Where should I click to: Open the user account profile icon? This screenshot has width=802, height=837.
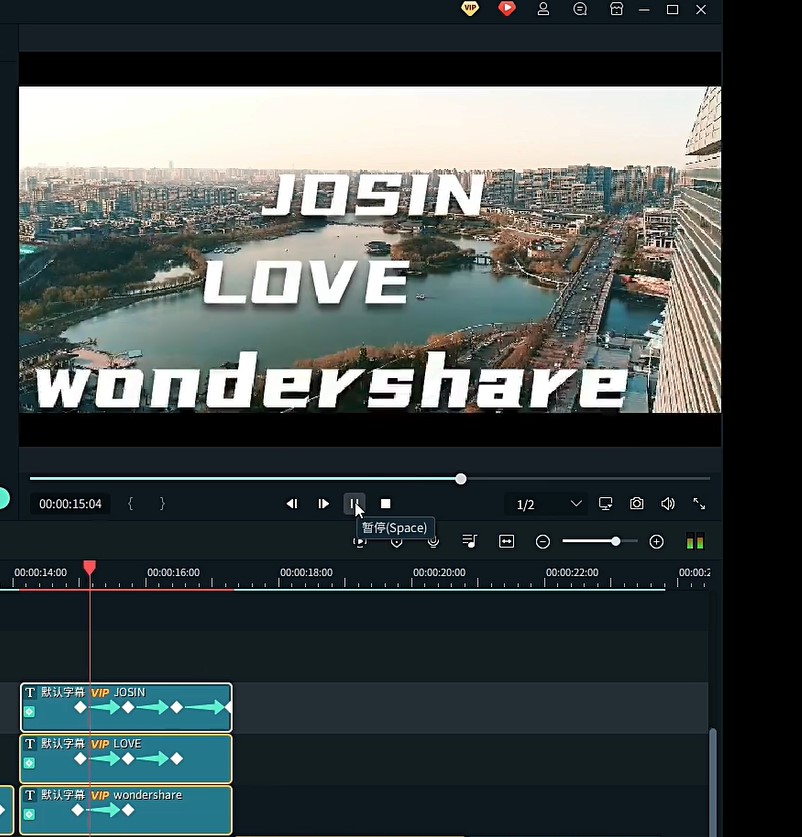[543, 9]
